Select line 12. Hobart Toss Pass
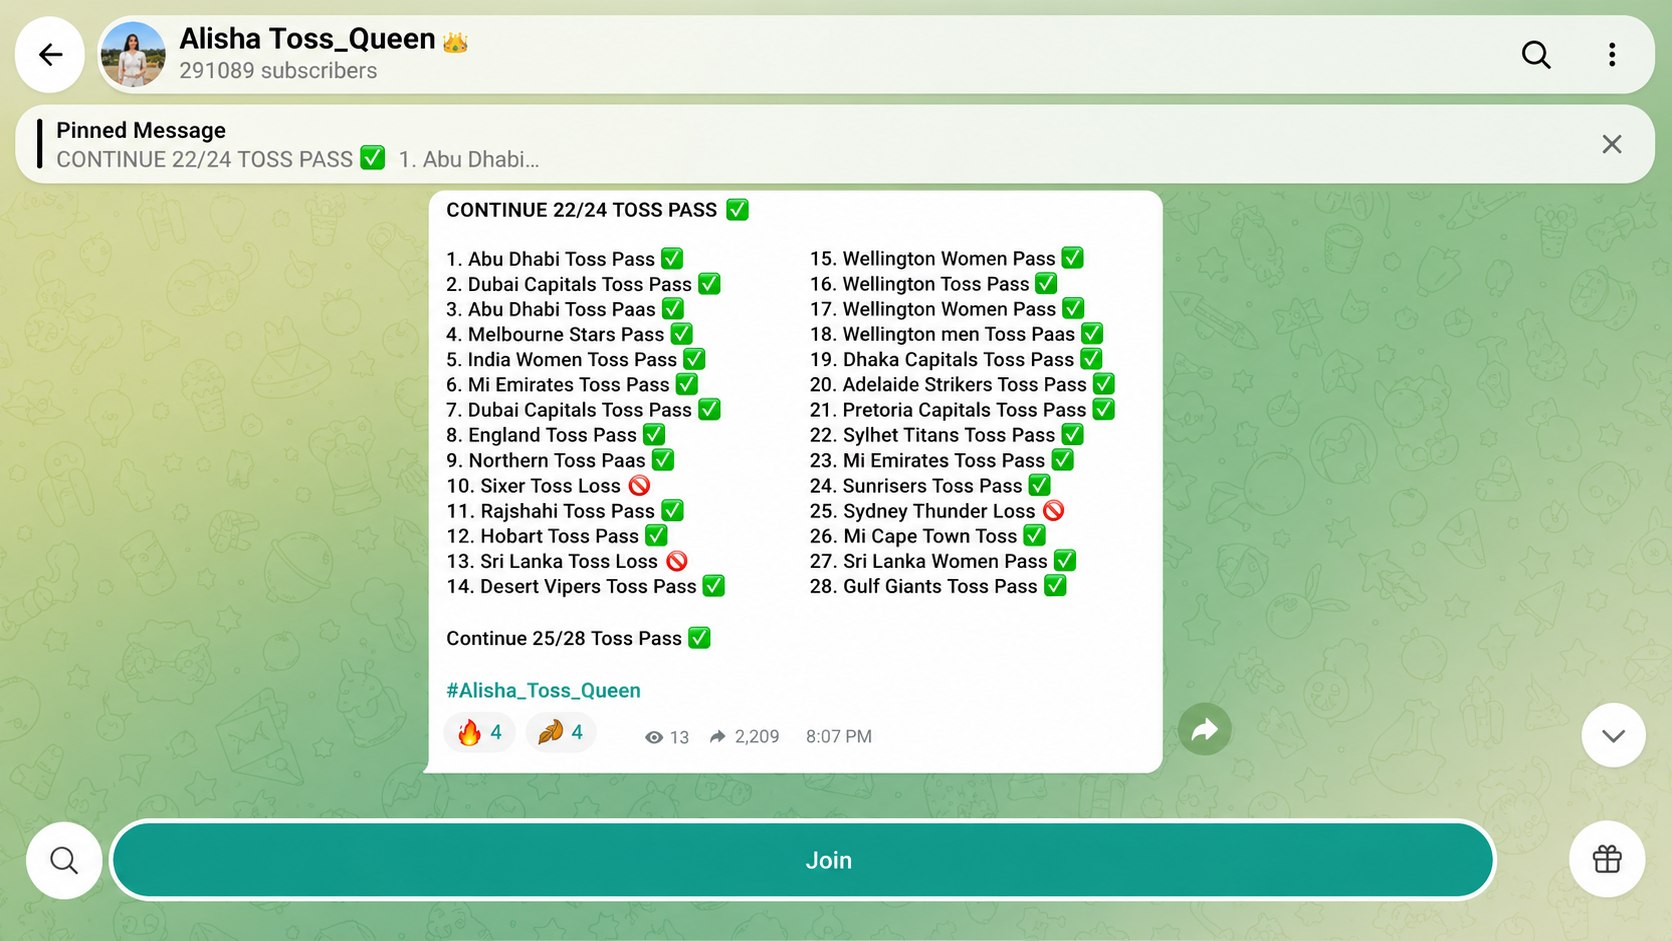The width and height of the screenshot is (1672, 941). (x=557, y=536)
